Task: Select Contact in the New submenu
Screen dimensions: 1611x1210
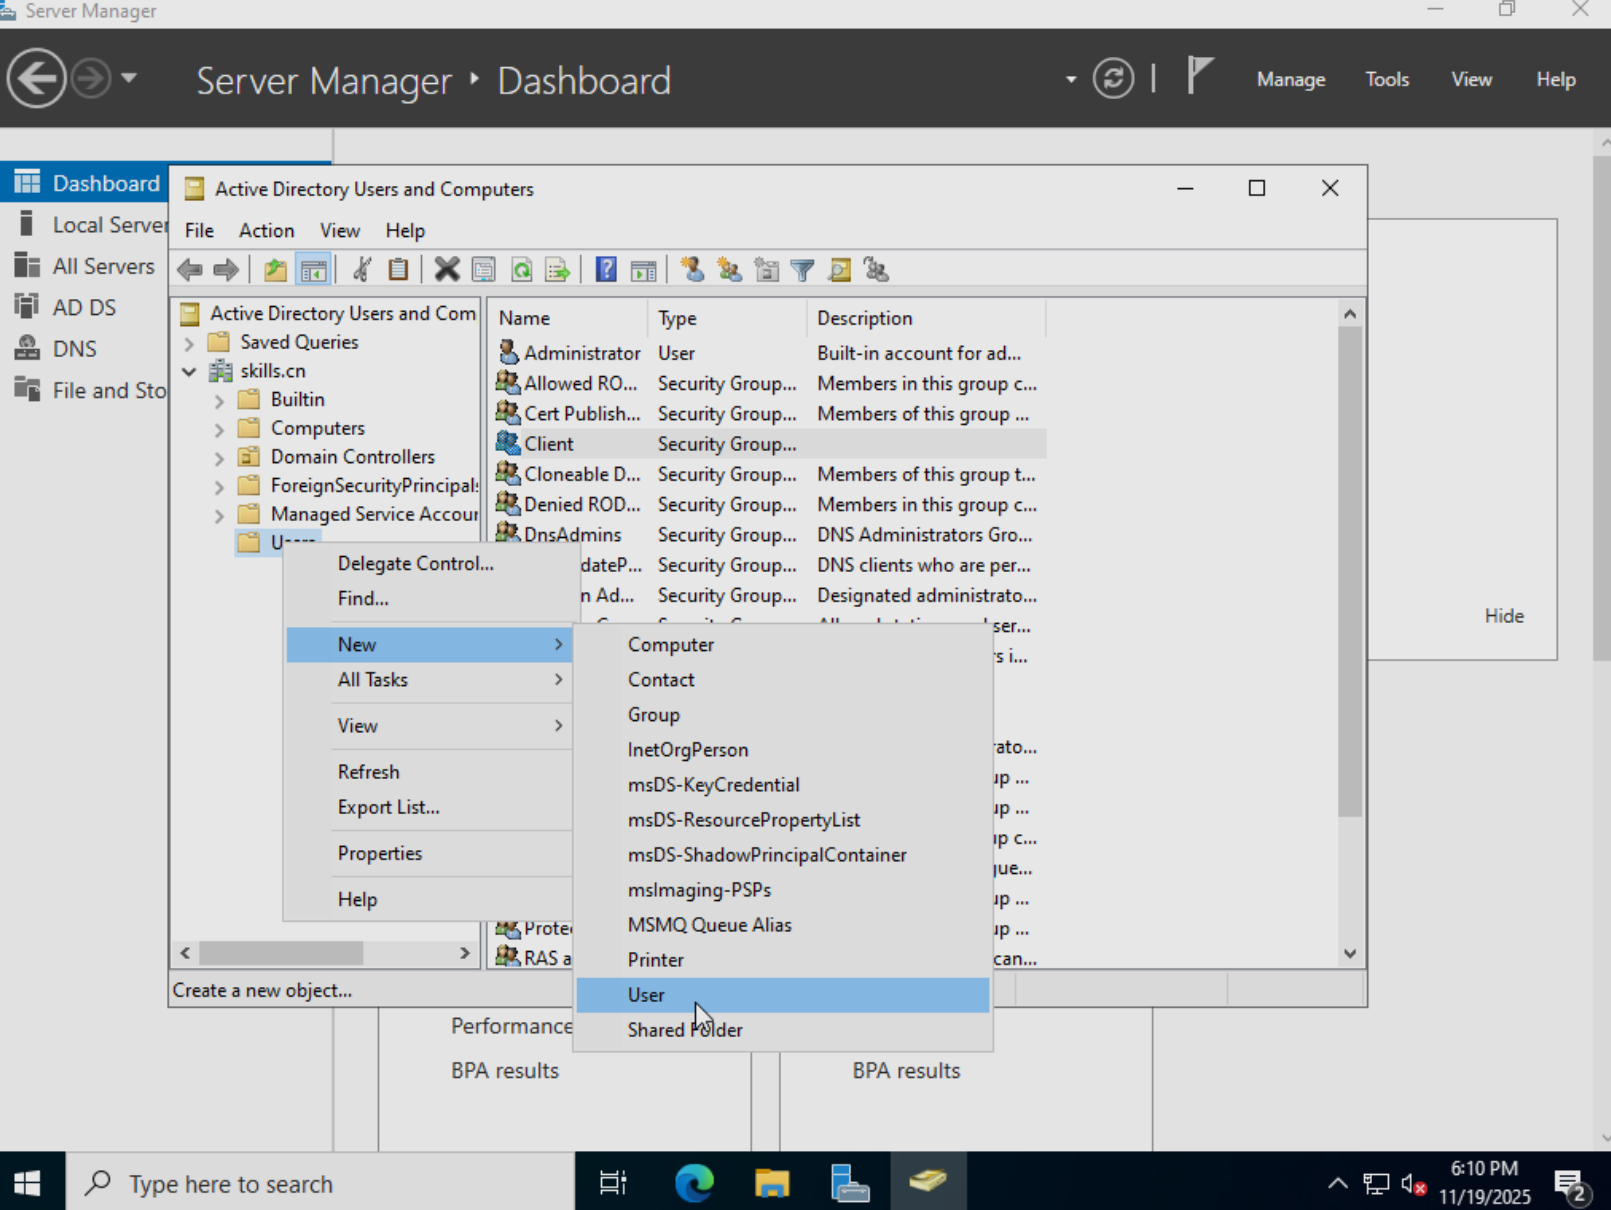Action: pos(783,680)
